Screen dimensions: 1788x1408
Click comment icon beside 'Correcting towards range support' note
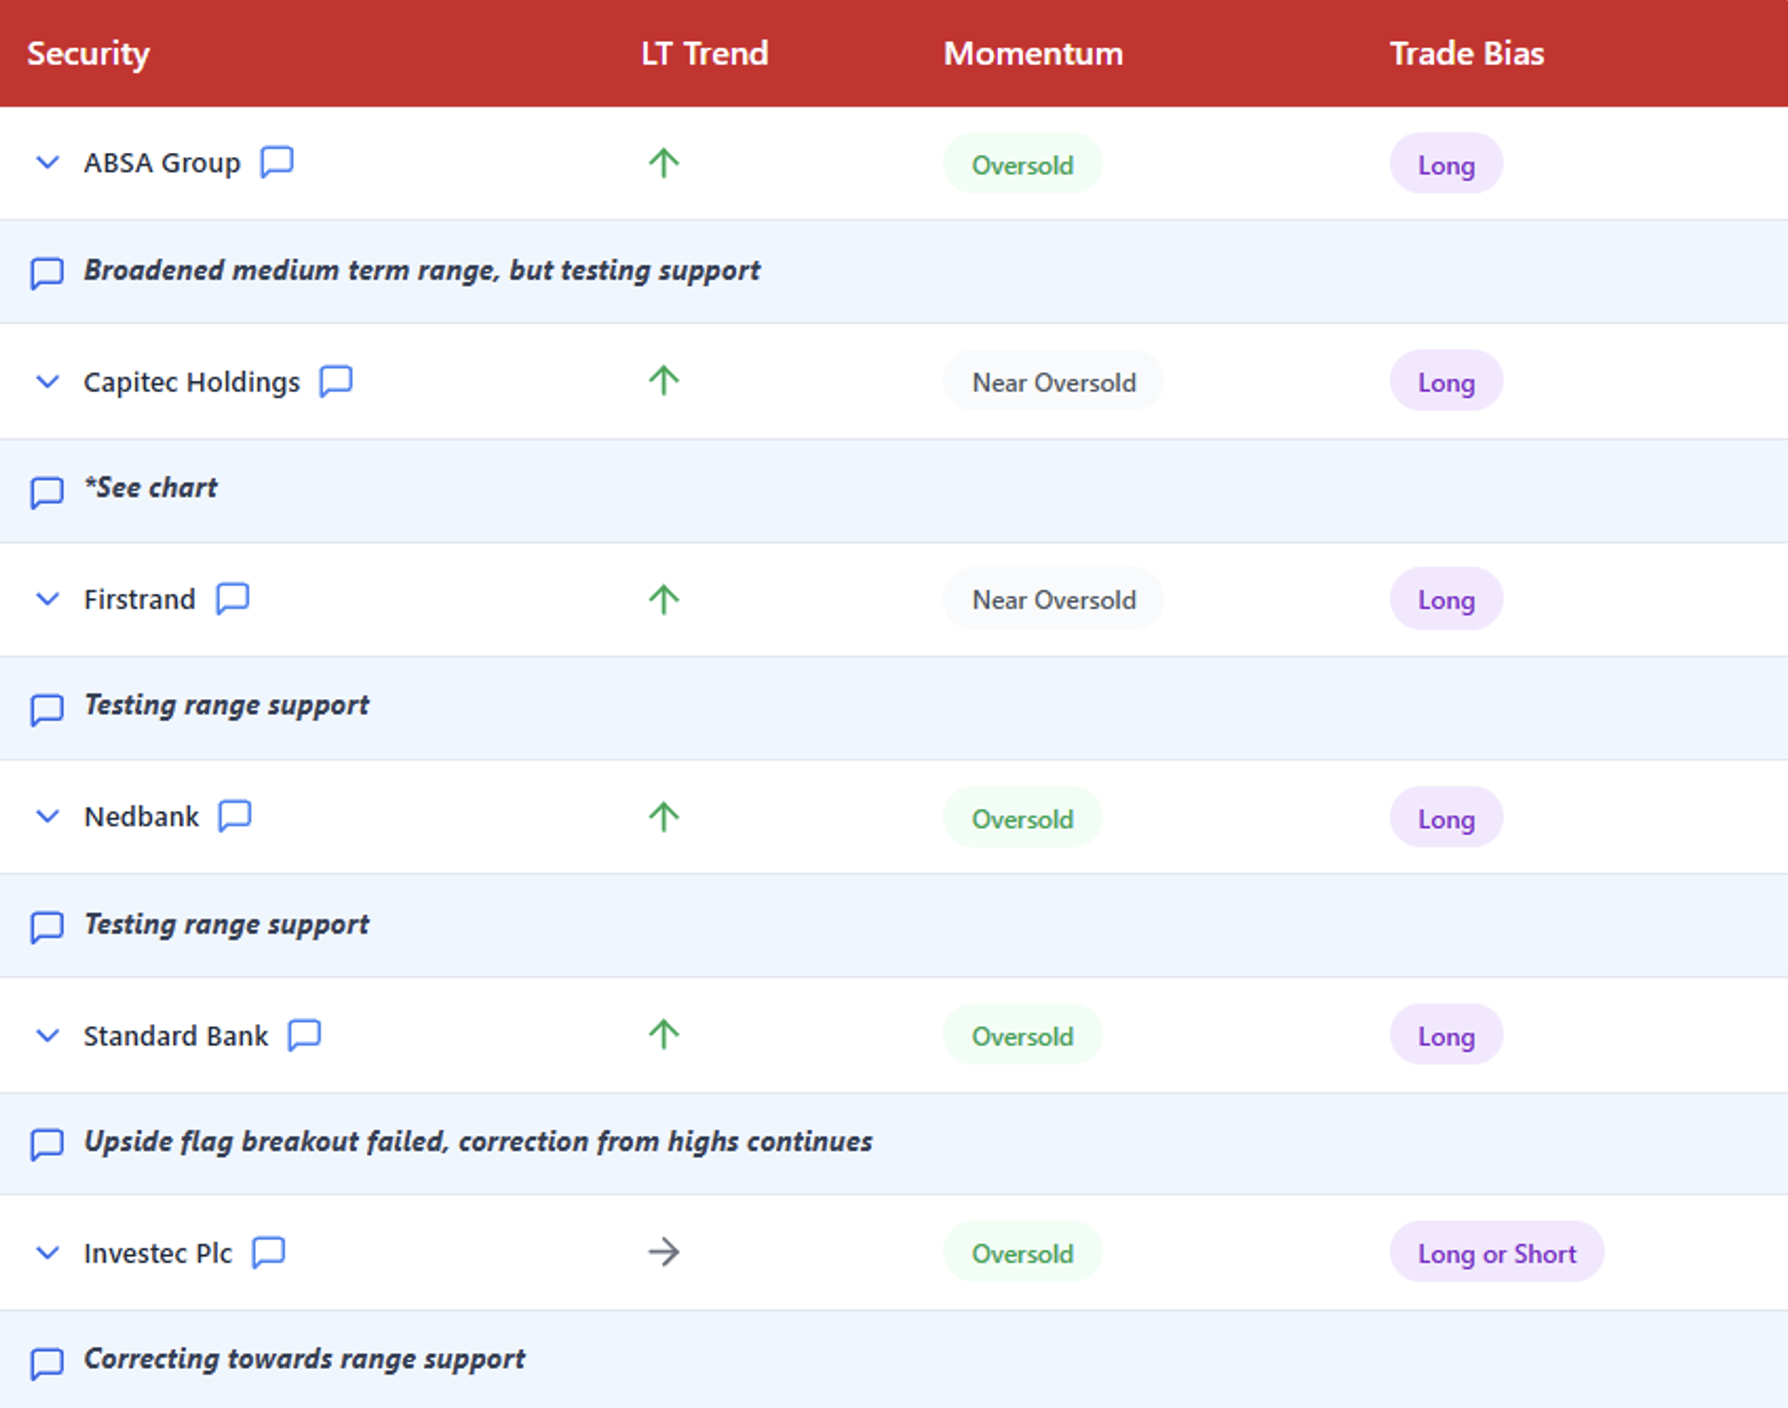(47, 1363)
